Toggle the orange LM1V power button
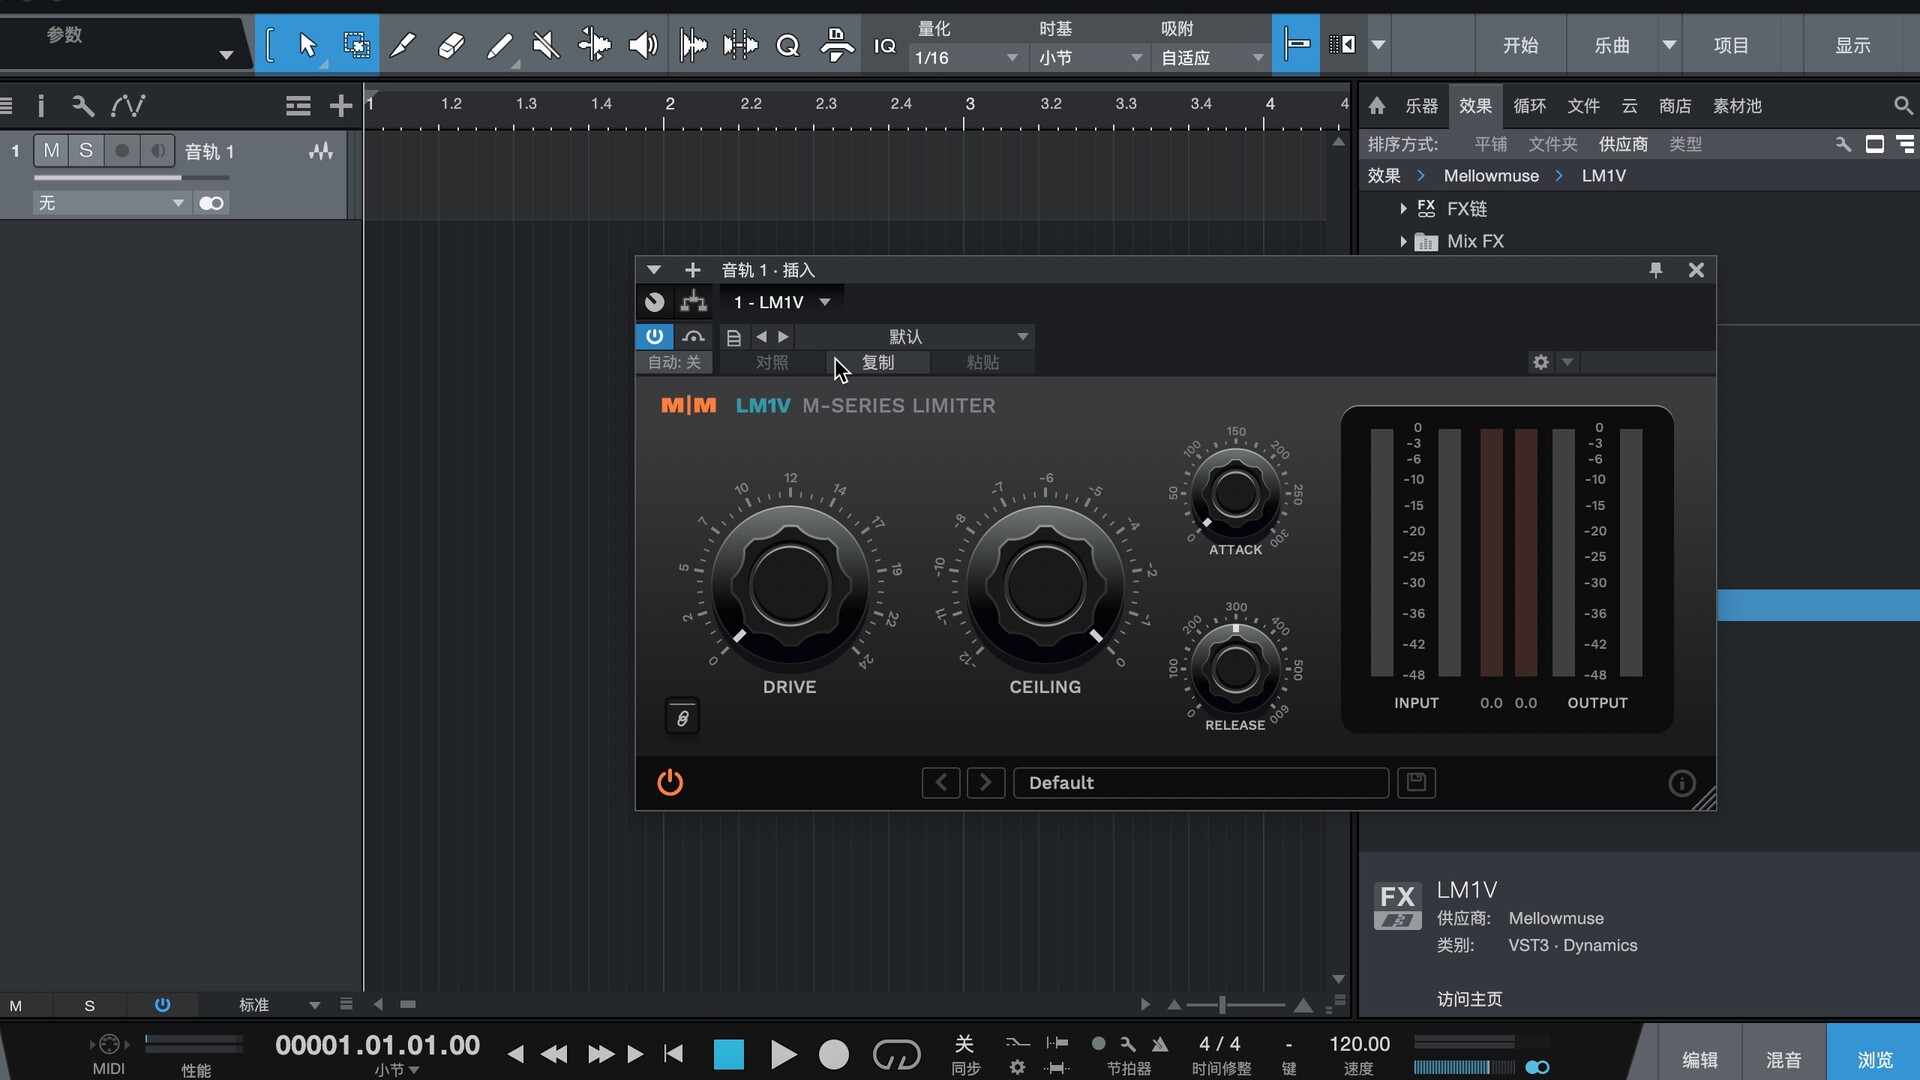This screenshot has height=1080, width=1920. (x=670, y=782)
